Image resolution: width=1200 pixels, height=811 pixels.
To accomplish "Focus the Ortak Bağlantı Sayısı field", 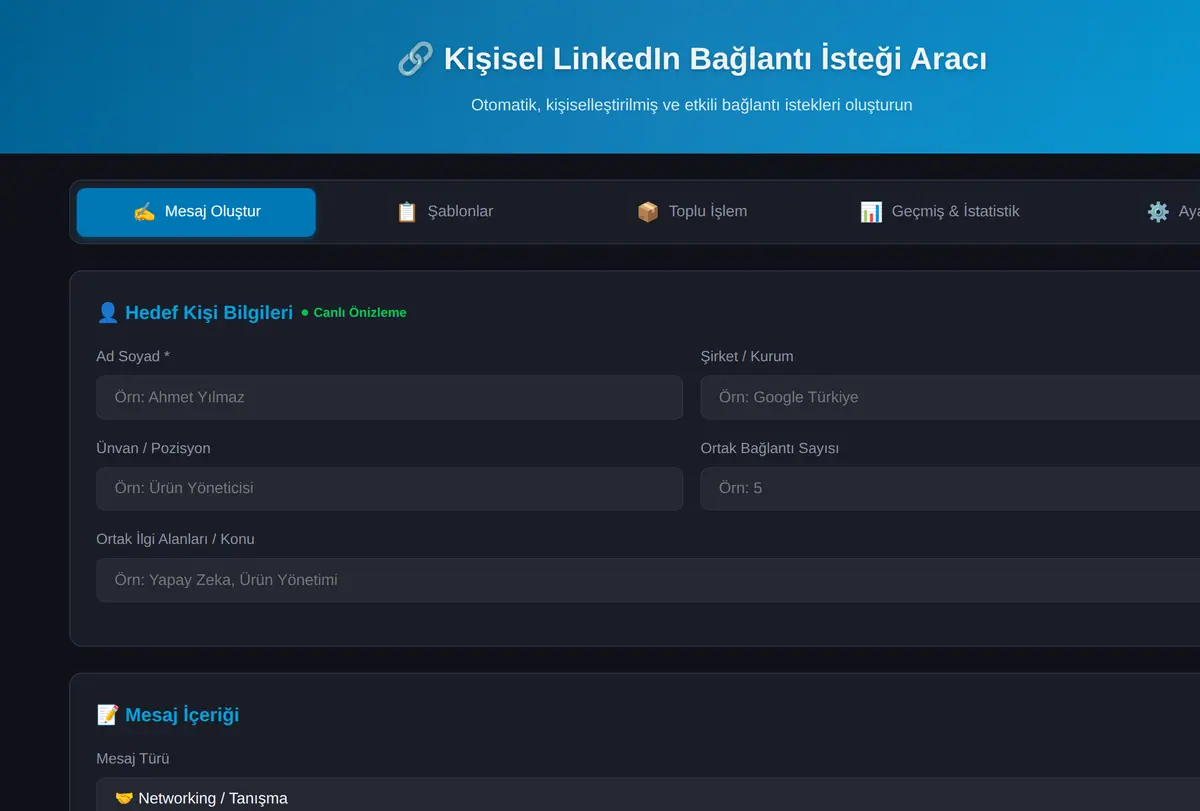I will pos(950,488).
